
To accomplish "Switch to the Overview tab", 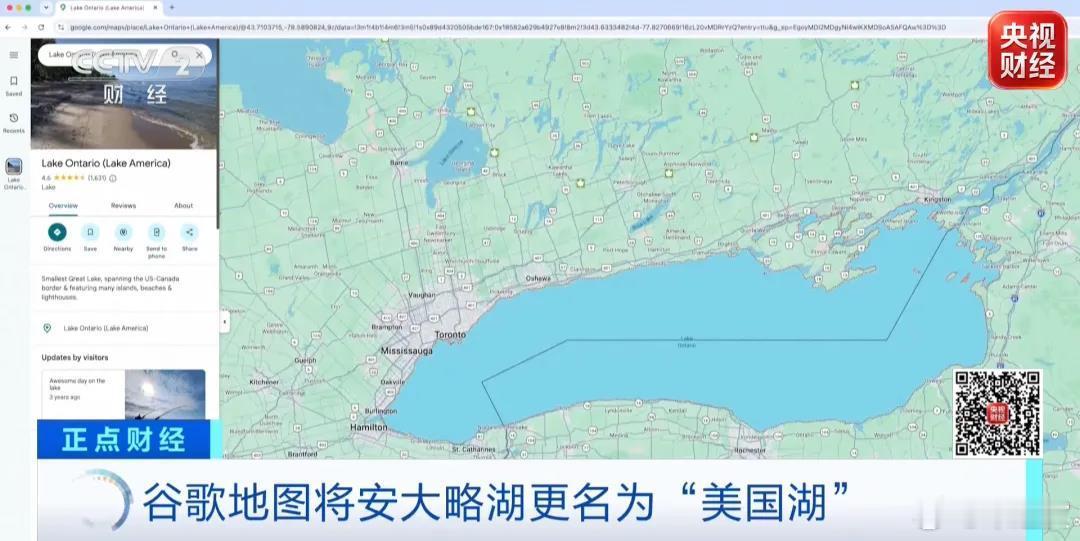I will point(63,205).
